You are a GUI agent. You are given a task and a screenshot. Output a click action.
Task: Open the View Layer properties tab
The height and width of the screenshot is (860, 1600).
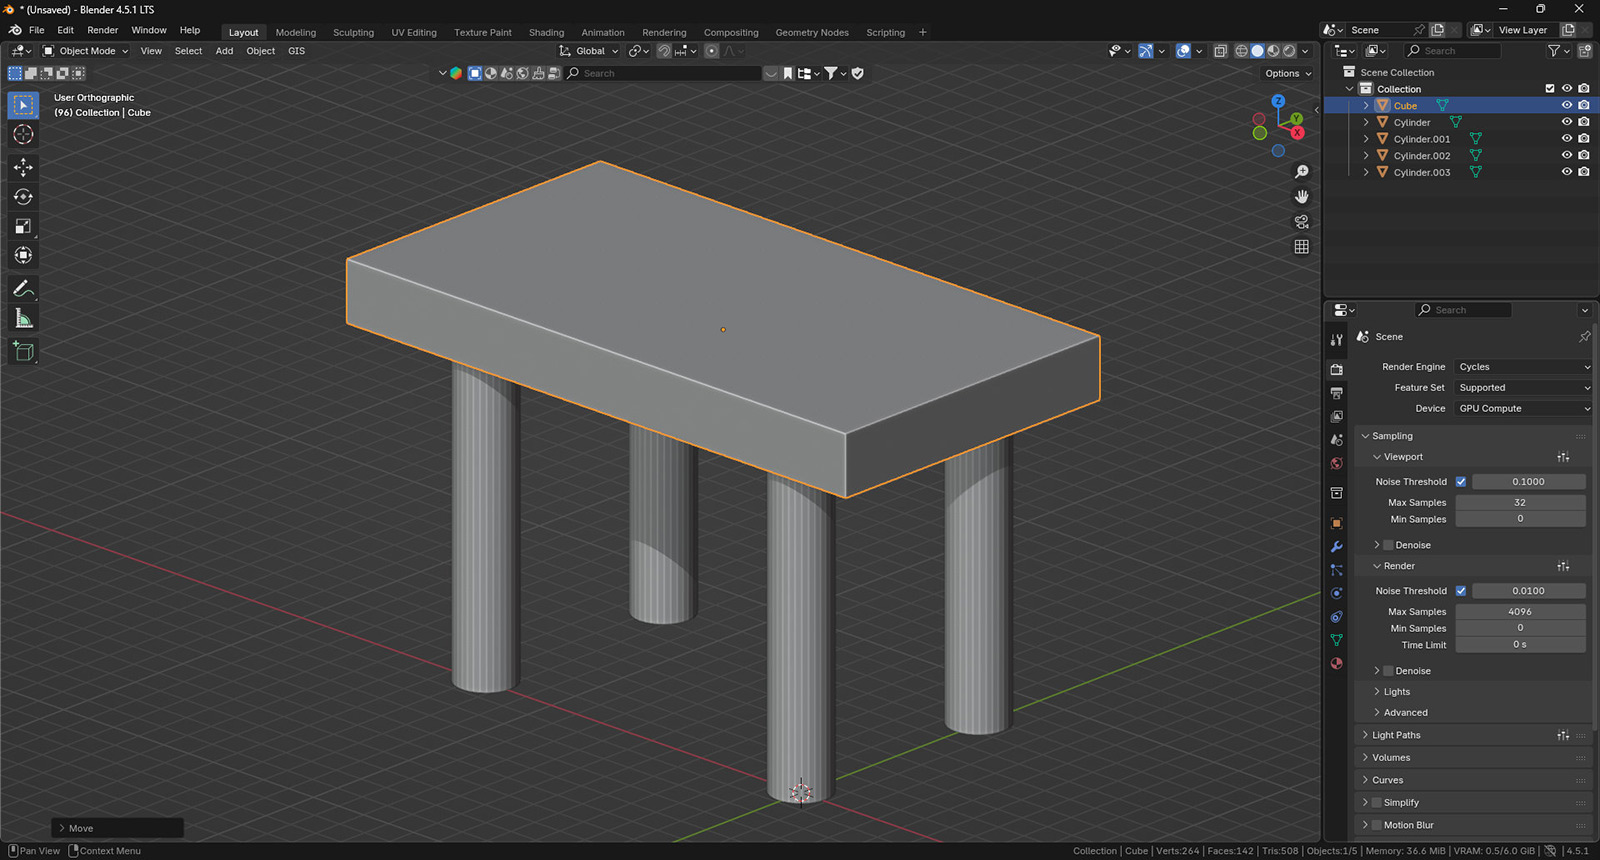click(x=1337, y=416)
